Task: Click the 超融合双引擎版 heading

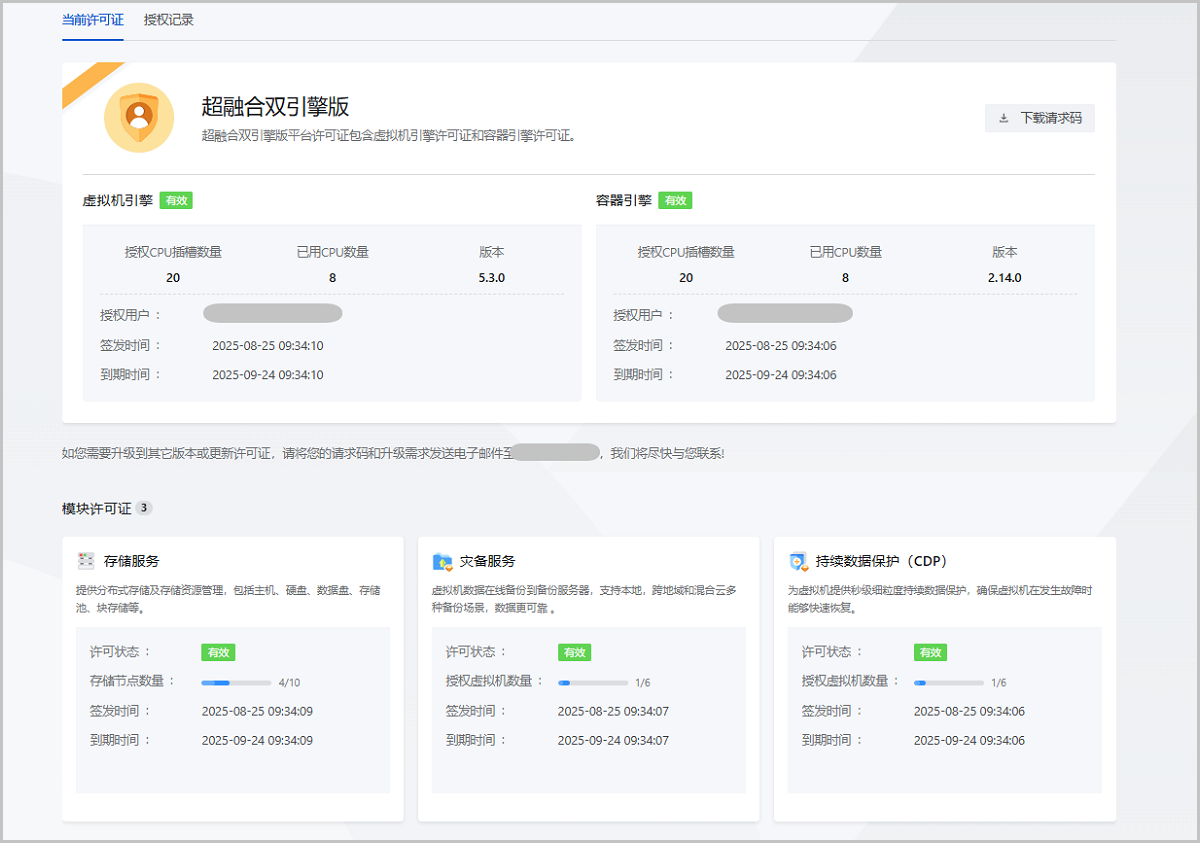Action: tap(275, 107)
